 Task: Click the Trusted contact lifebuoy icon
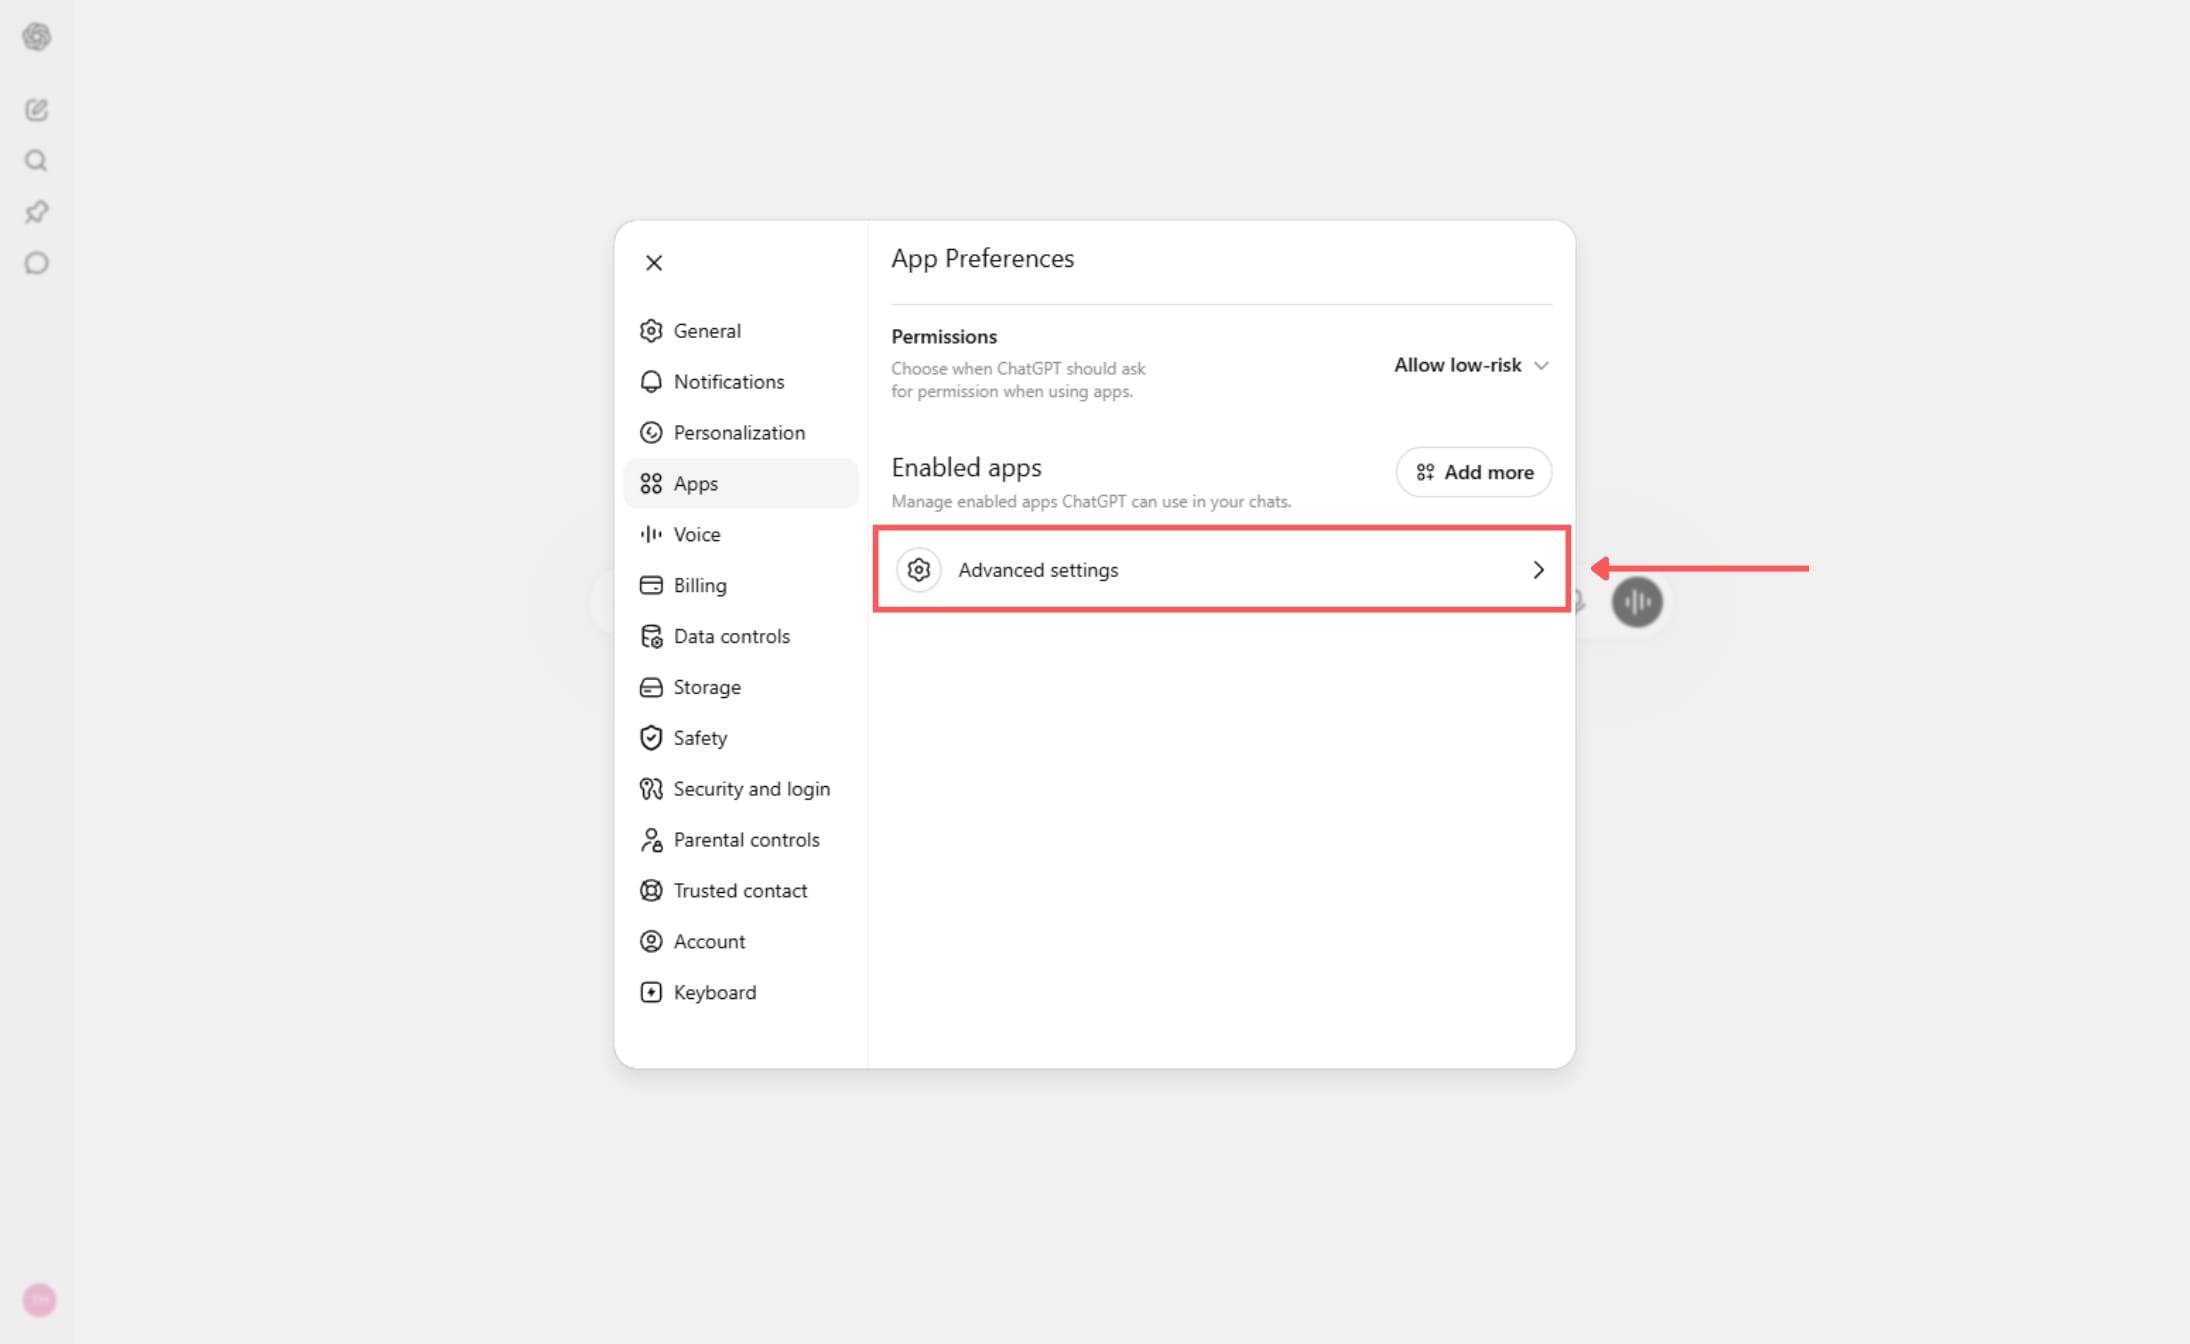pyautogui.click(x=651, y=891)
